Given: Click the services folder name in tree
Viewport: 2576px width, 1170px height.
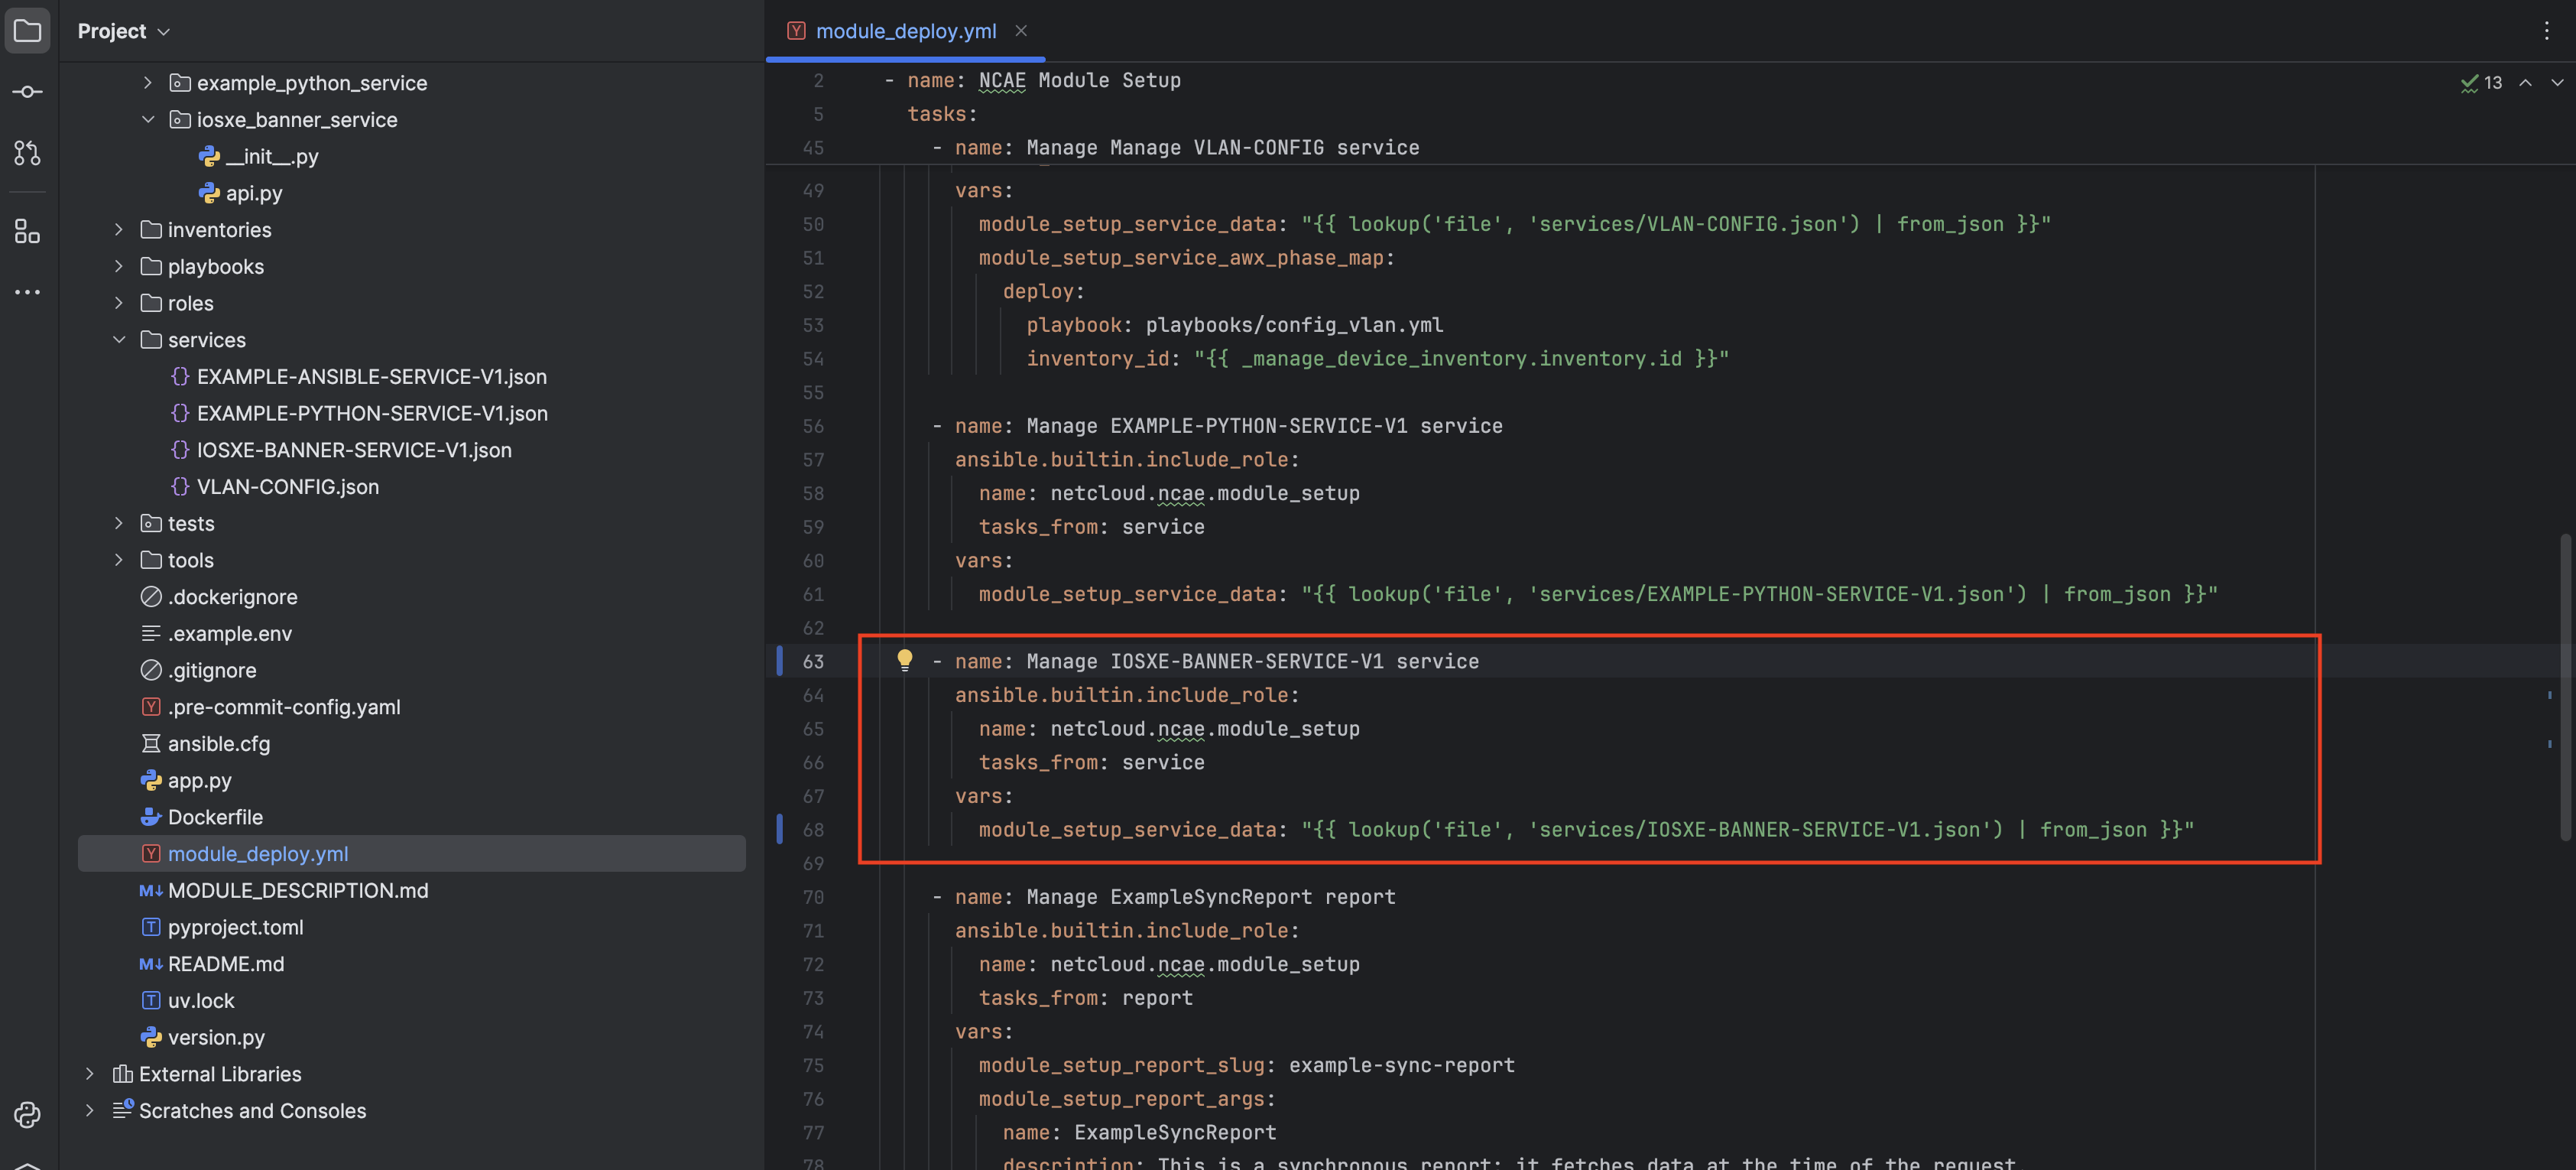Looking at the screenshot, I should tap(207, 340).
